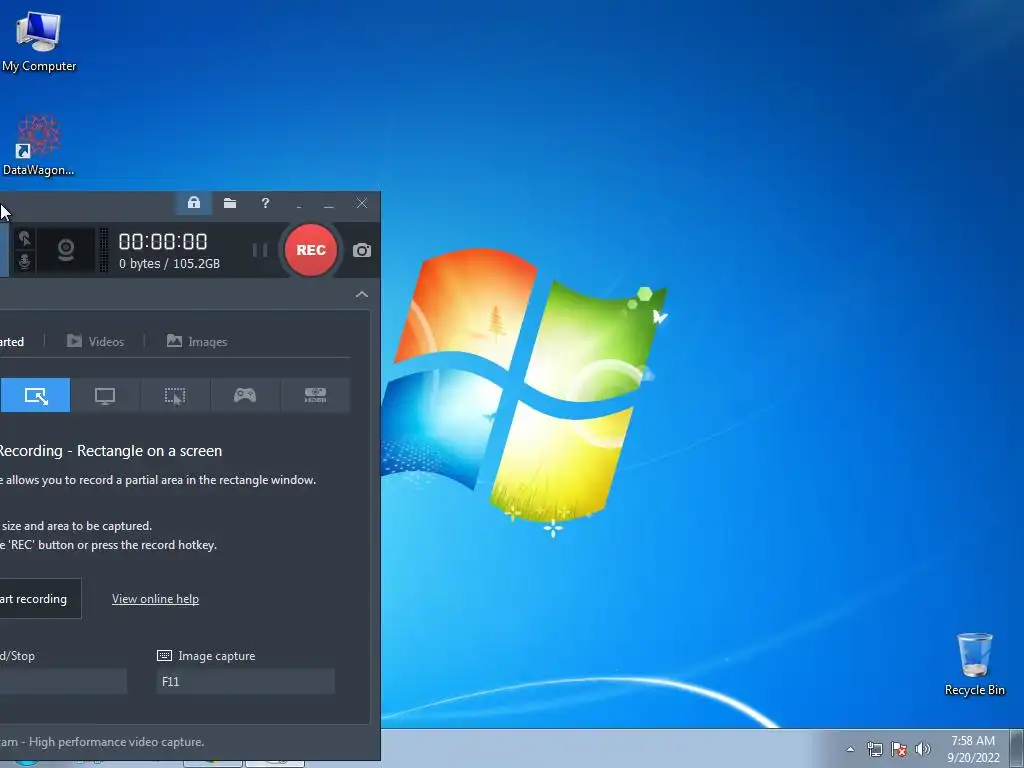Image resolution: width=1024 pixels, height=768 pixels.
Task: Select Fullscreen recording mode monitor icon
Action: [x=104, y=395]
